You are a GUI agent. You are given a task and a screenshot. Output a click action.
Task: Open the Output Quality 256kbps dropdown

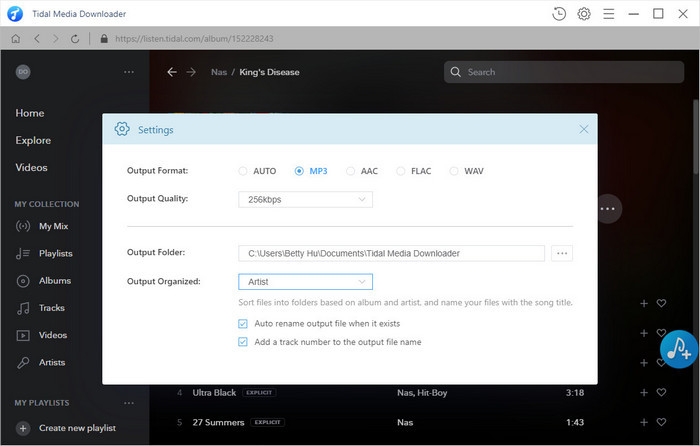click(305, 199)
